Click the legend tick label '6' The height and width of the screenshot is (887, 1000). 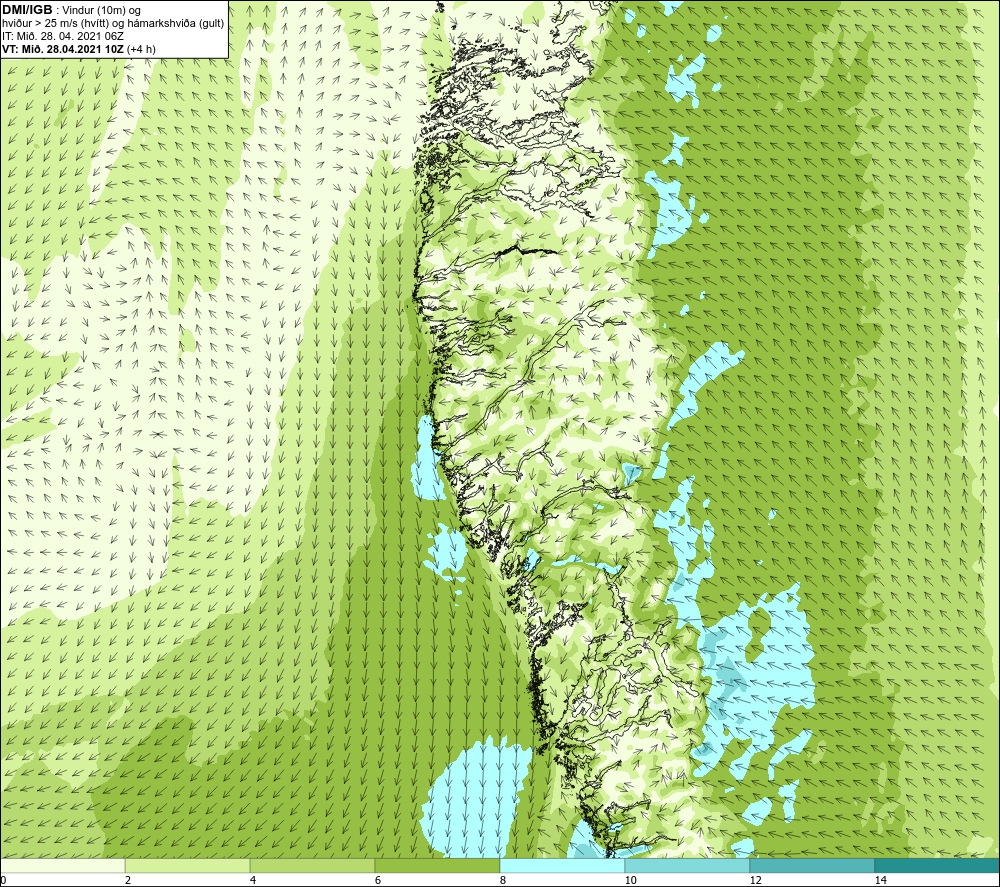point(378,881)
